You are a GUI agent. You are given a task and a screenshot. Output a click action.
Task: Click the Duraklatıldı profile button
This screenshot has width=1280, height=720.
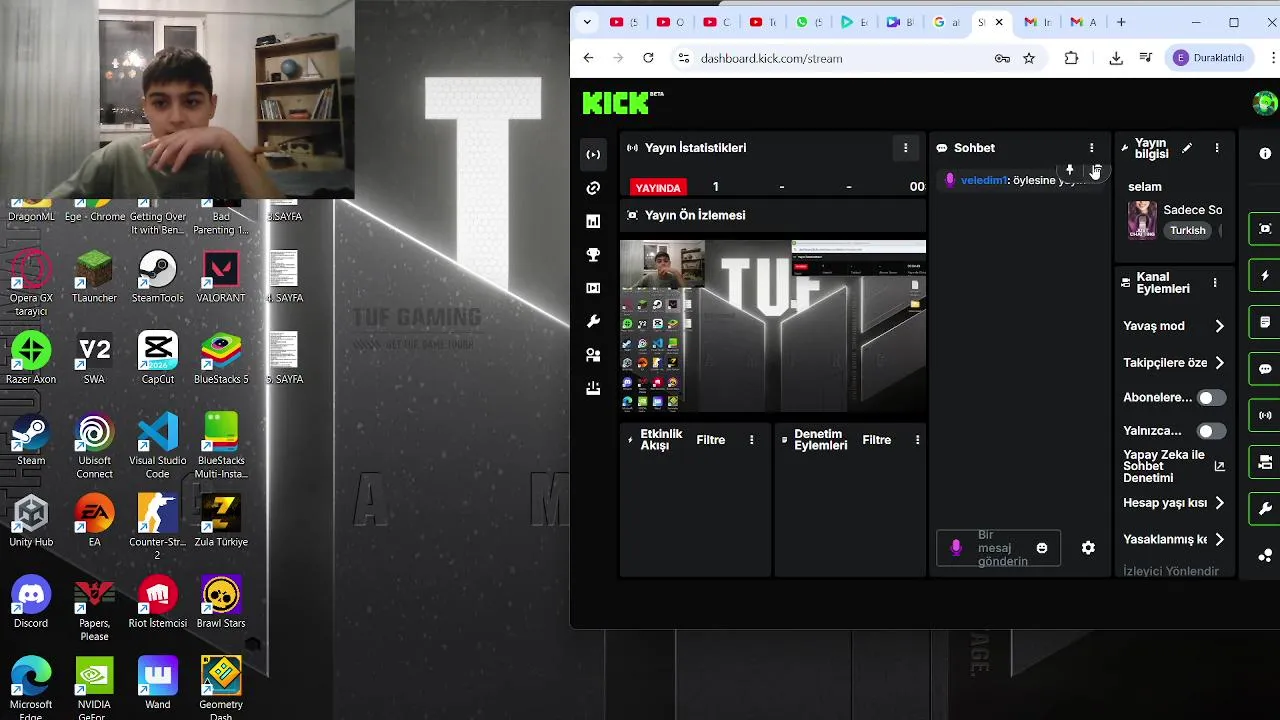click(1208, 58)
